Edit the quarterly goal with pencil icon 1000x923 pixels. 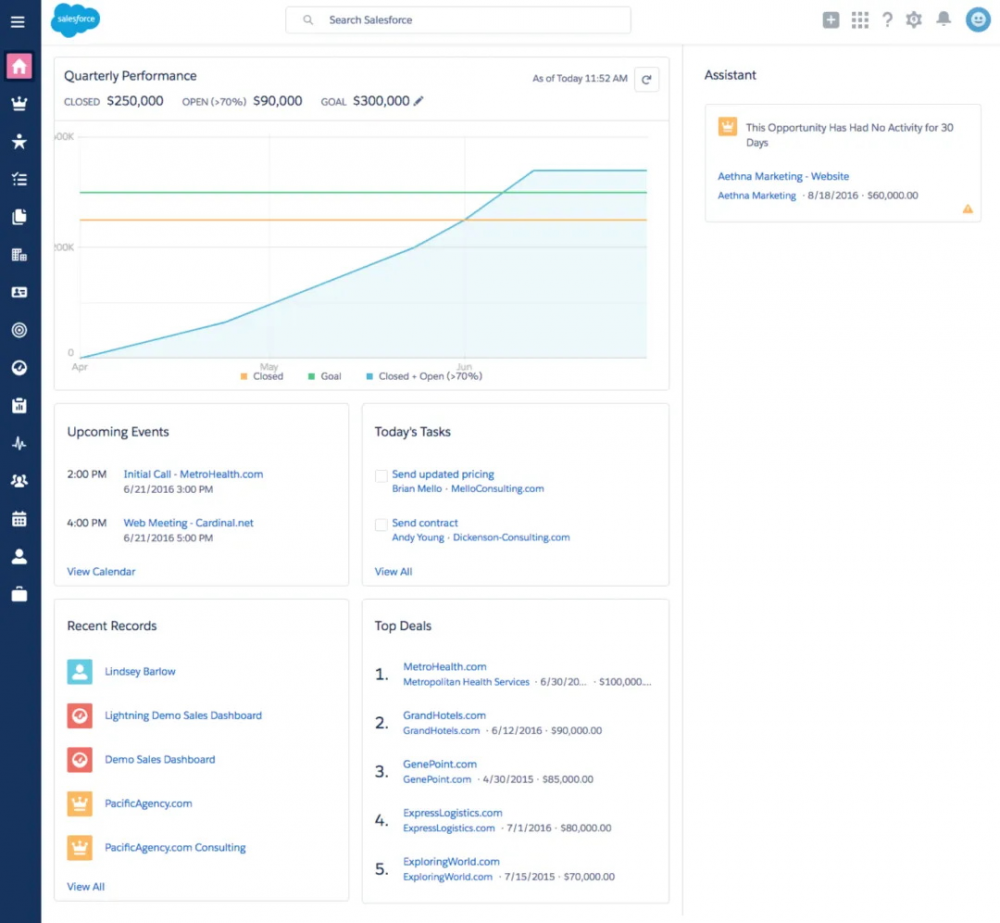click(x=418, y=101)
